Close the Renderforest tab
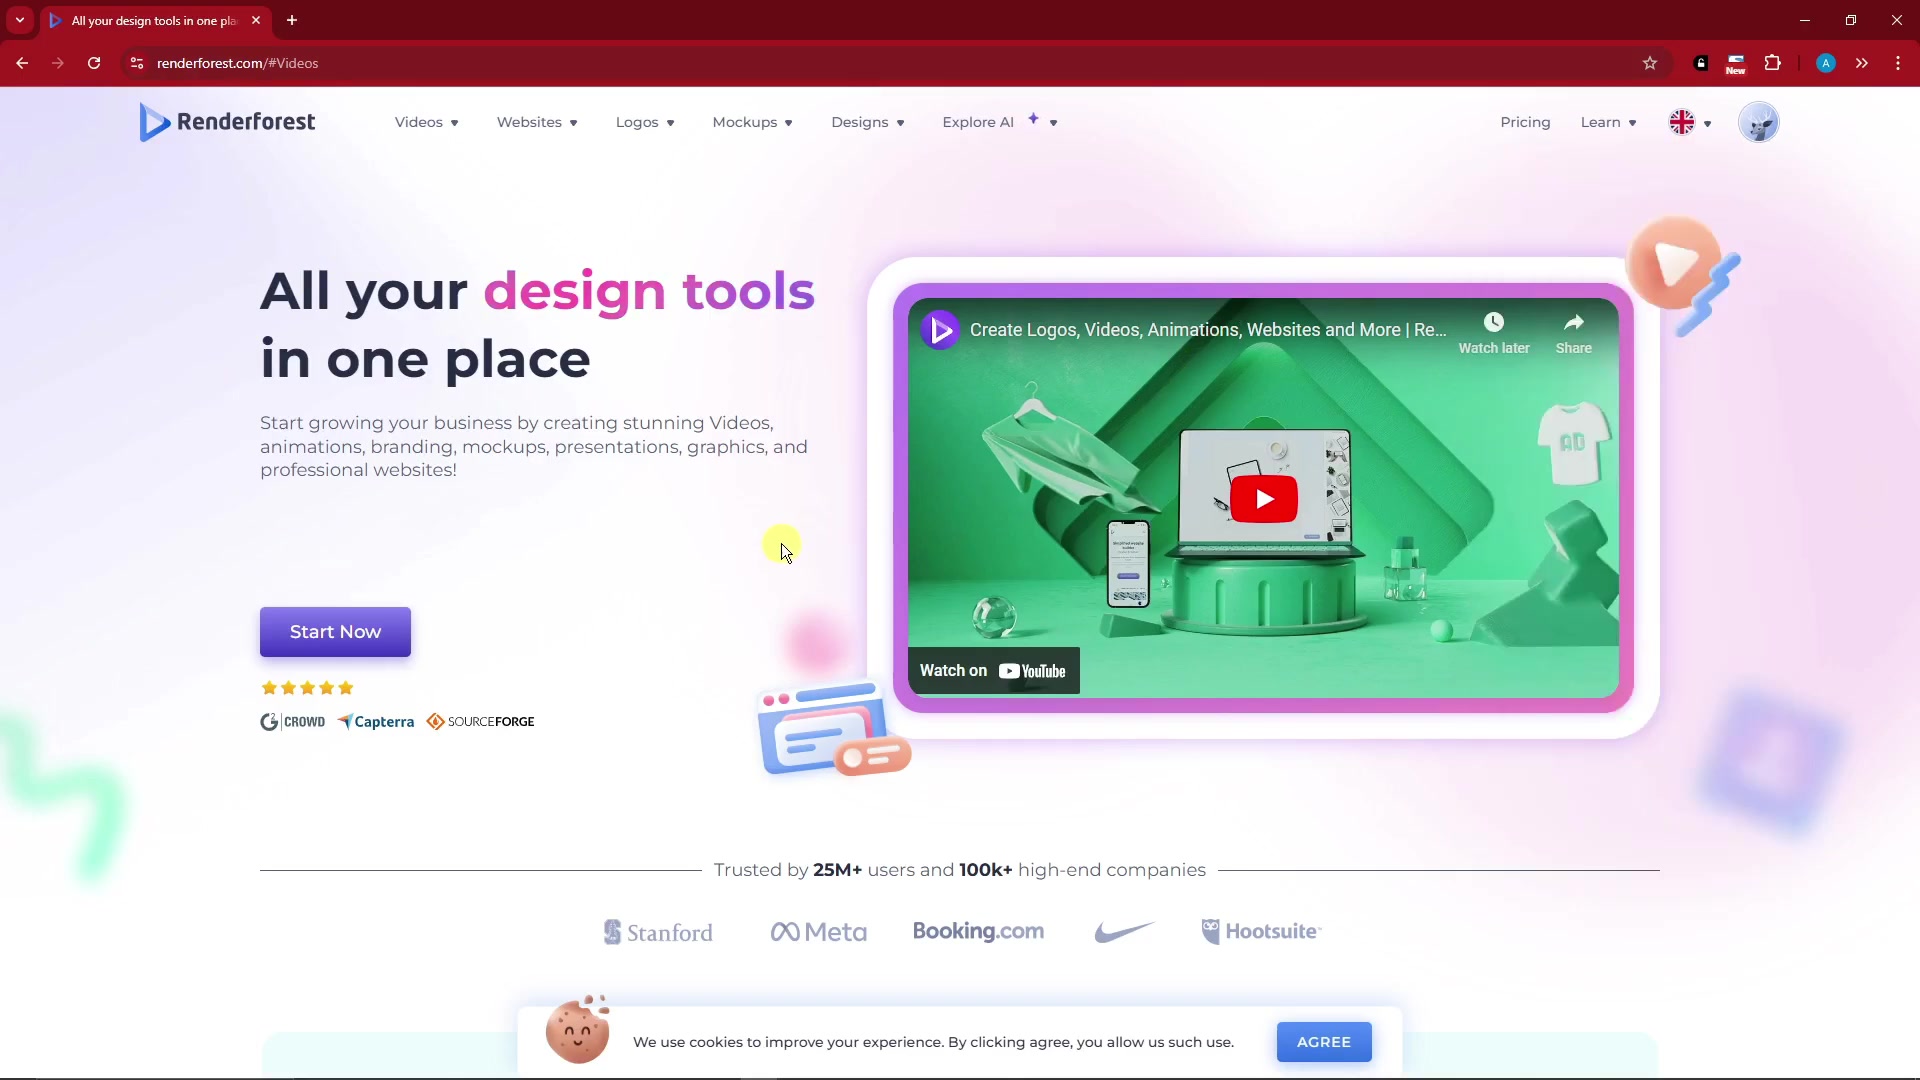Viewport: 1920px width, 1080px height. [x=256, y=20]
